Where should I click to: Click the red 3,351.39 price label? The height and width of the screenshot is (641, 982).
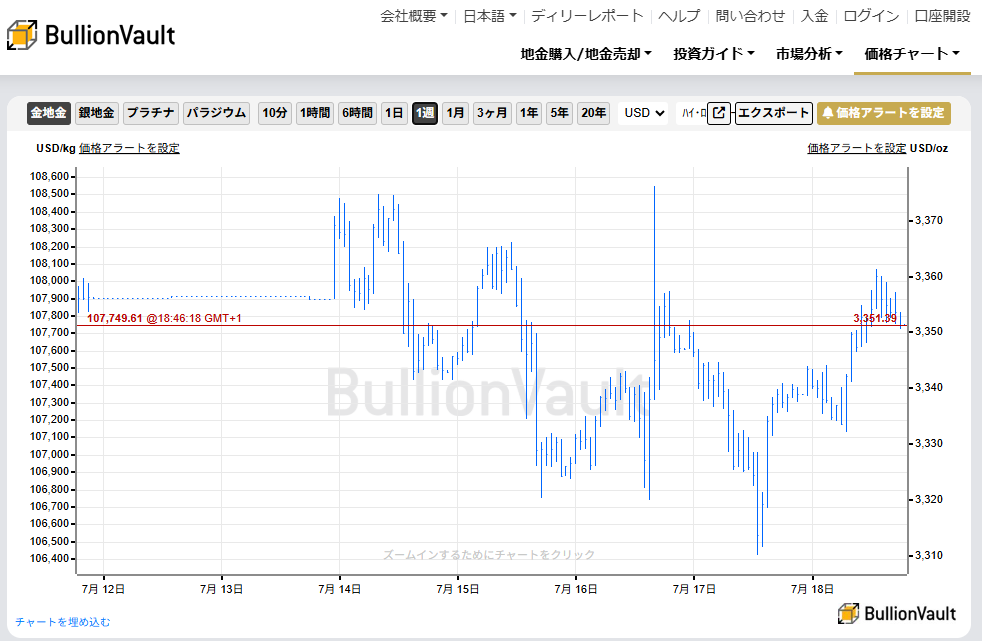point(875,319)
